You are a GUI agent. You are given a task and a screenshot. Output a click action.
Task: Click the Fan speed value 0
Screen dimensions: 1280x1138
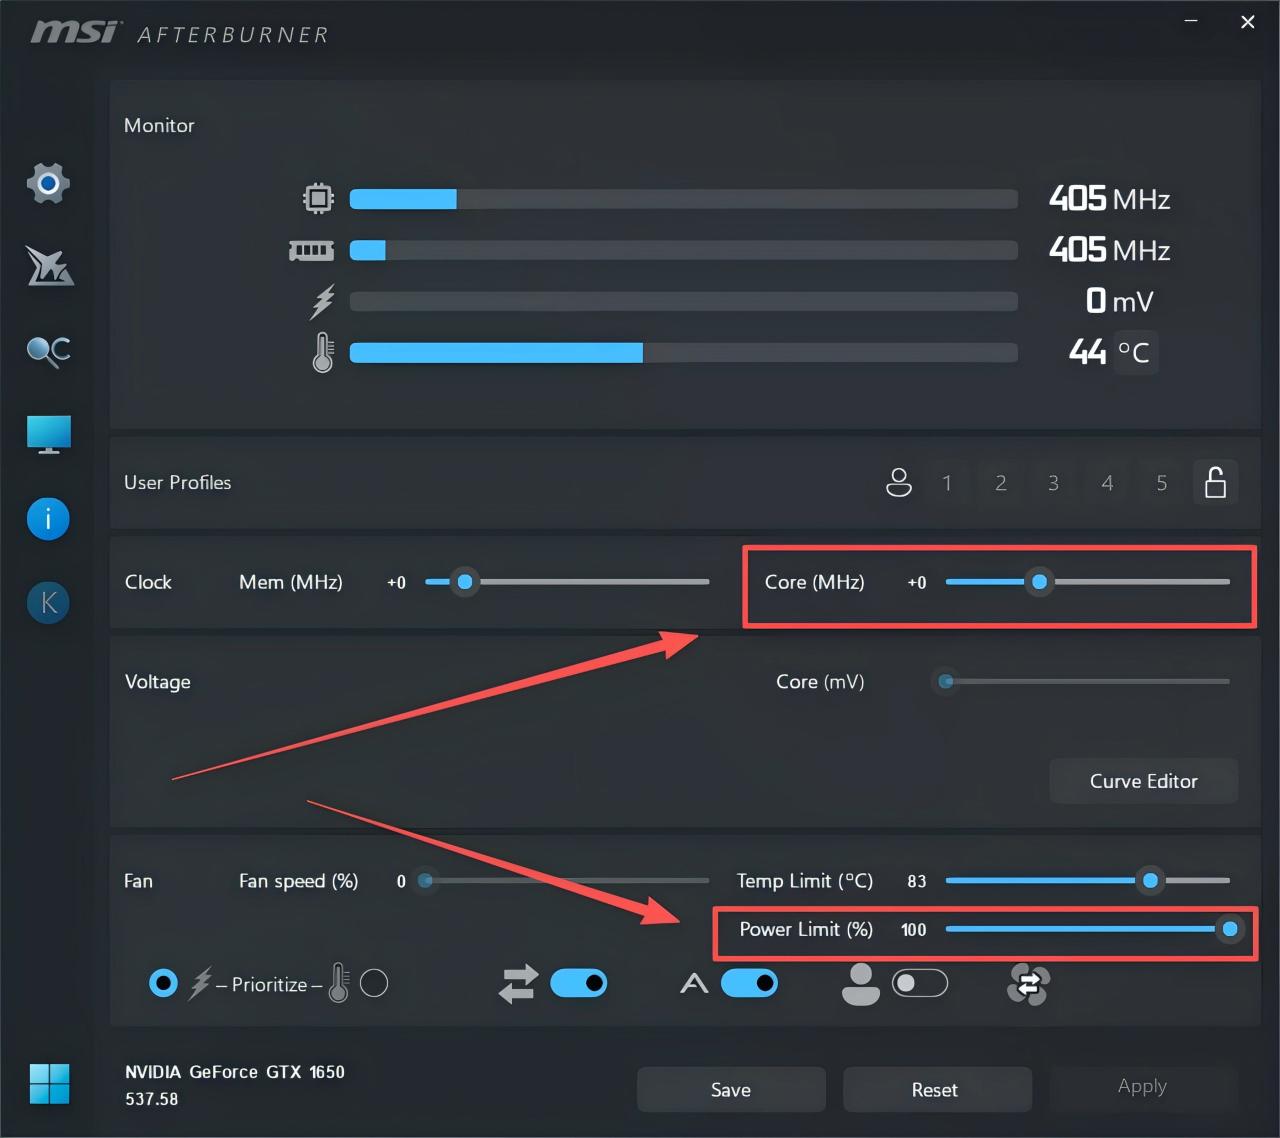pyautogui.click(x=401, y=881)
